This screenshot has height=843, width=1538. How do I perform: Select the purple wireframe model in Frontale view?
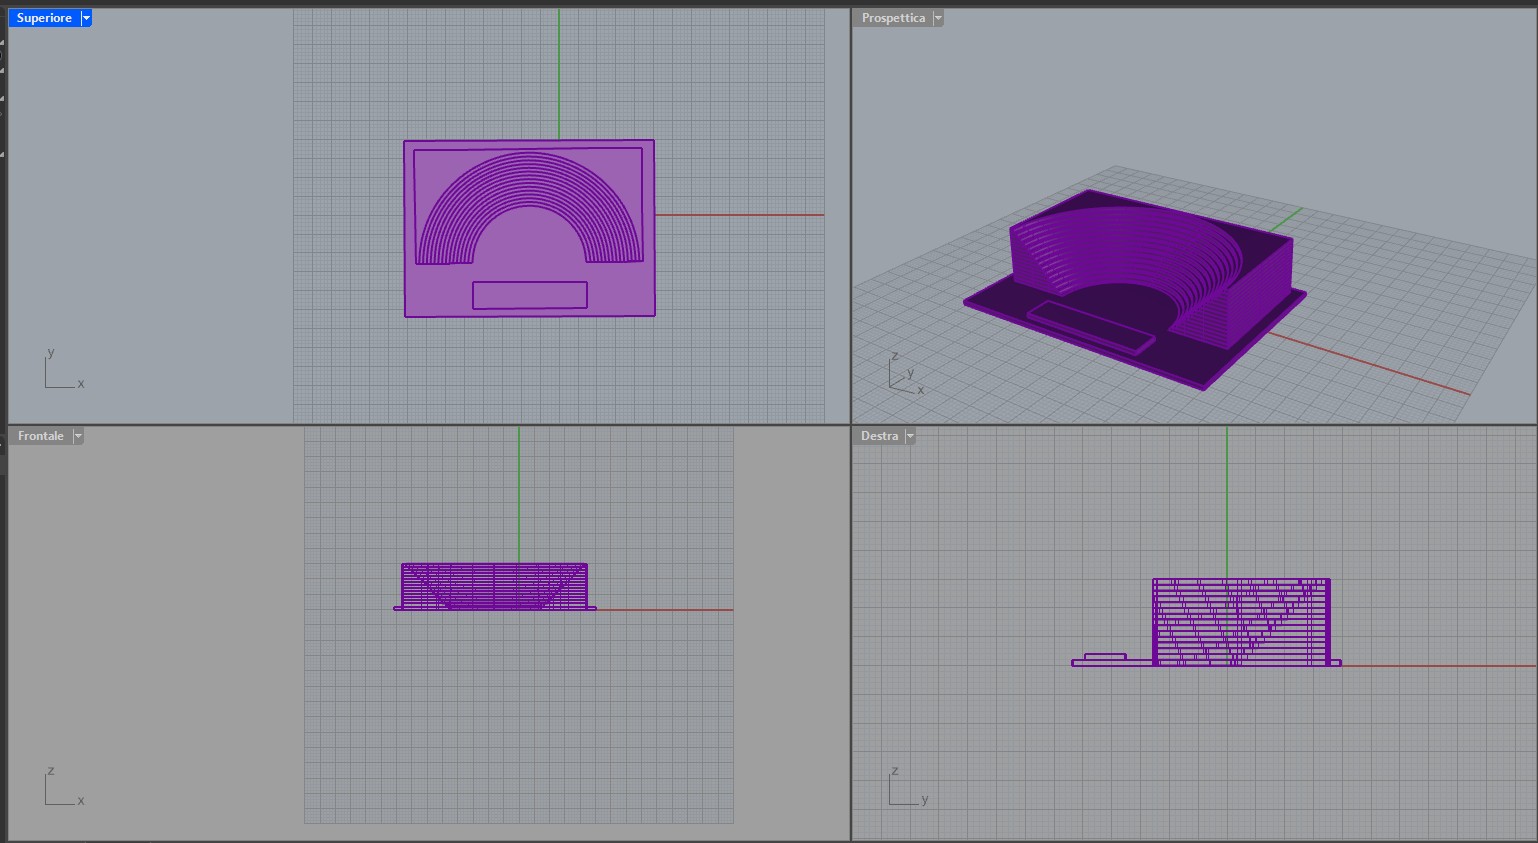pos(494,586)
